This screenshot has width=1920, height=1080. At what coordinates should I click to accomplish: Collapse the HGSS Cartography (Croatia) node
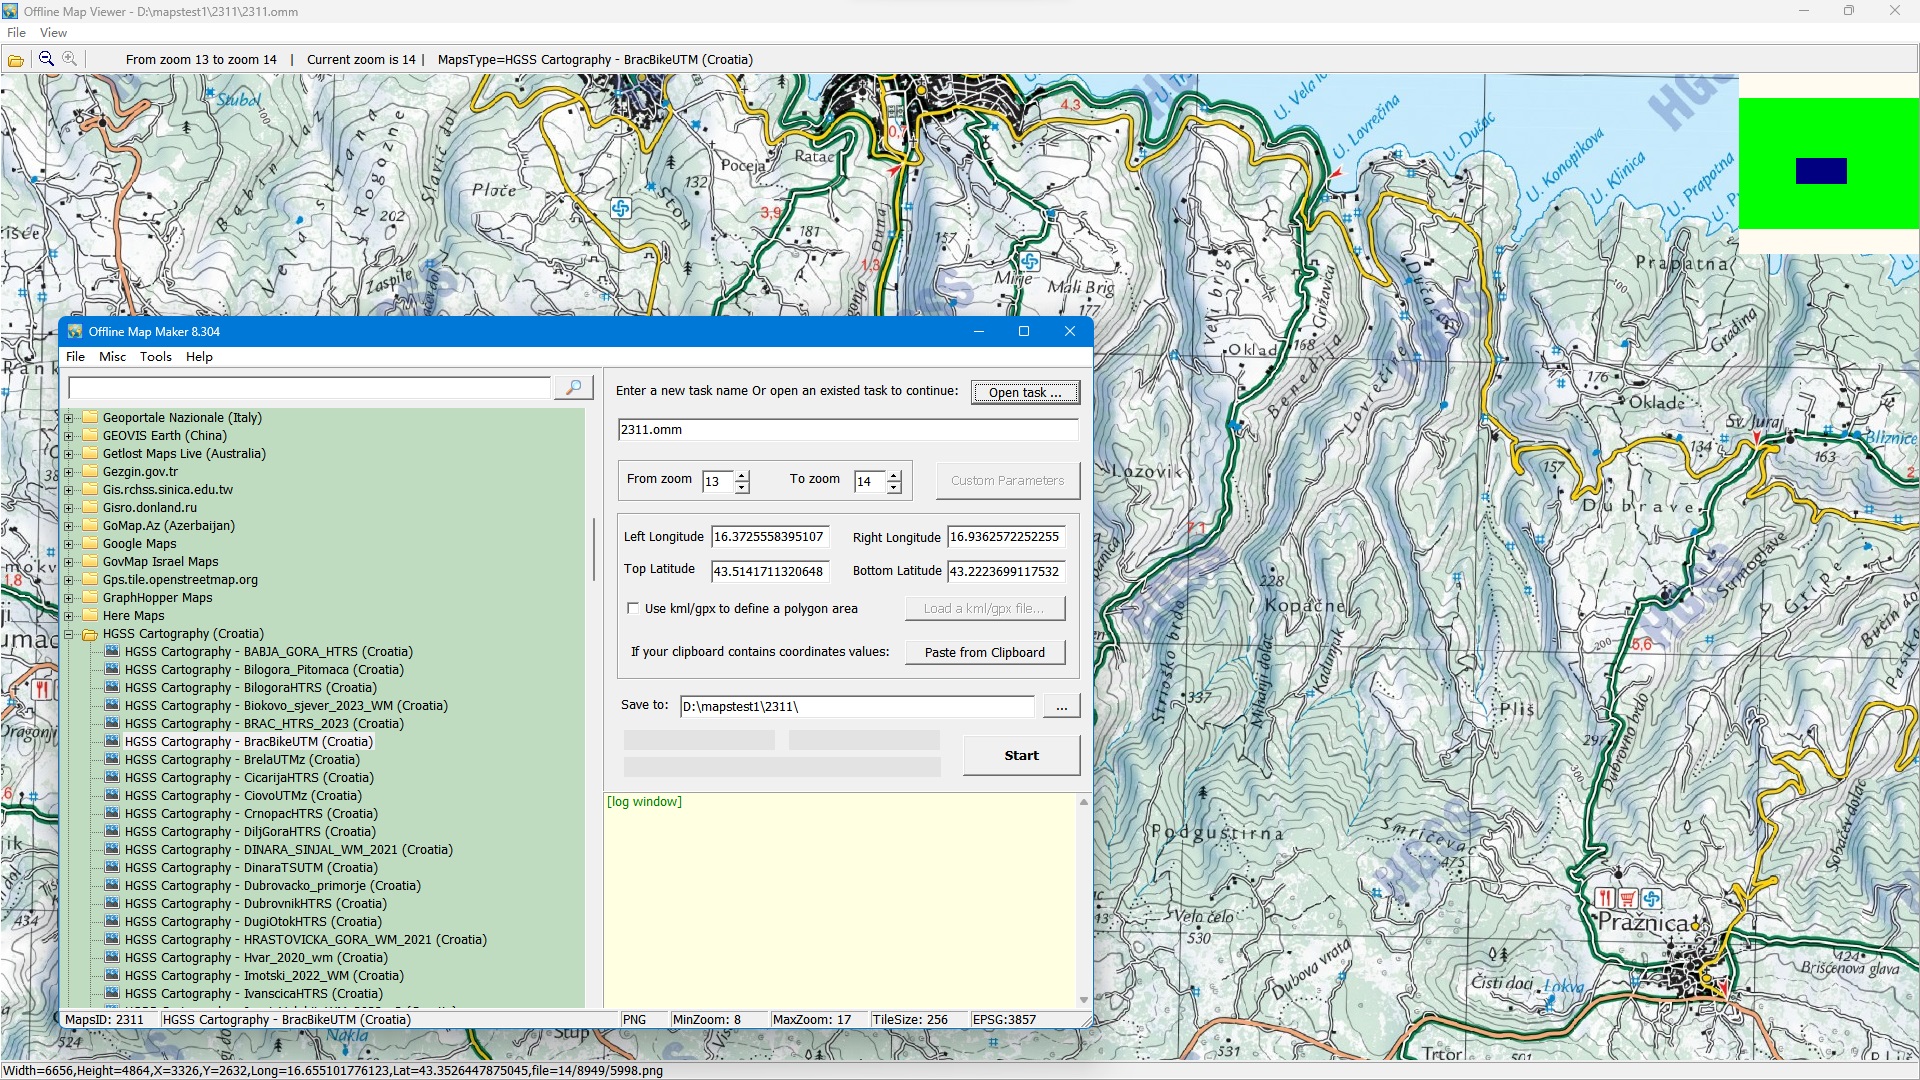[69, 634]
